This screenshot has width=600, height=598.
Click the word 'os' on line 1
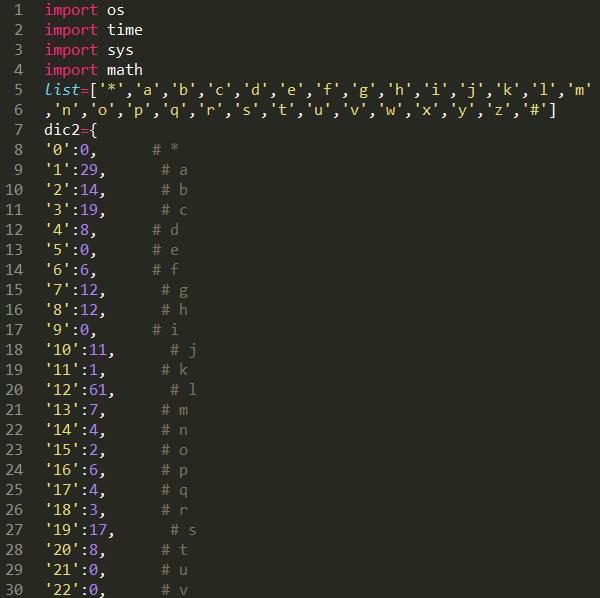coord(116,10)
